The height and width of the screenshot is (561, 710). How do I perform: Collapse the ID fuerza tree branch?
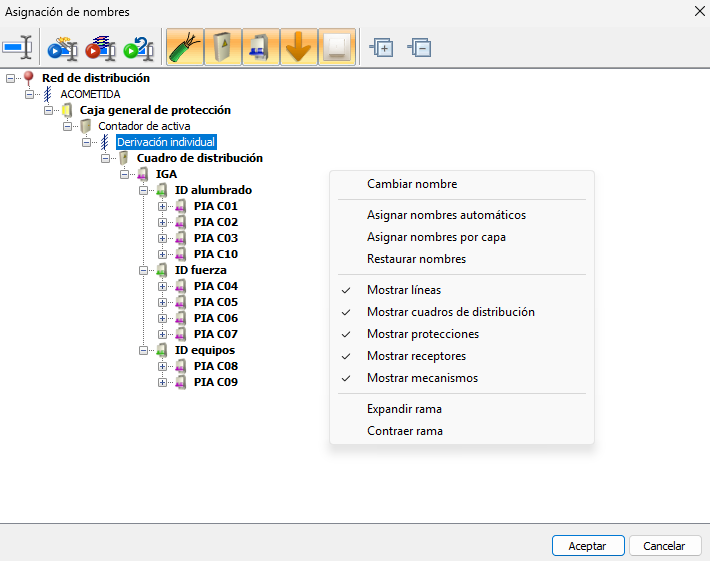point(145,270)
